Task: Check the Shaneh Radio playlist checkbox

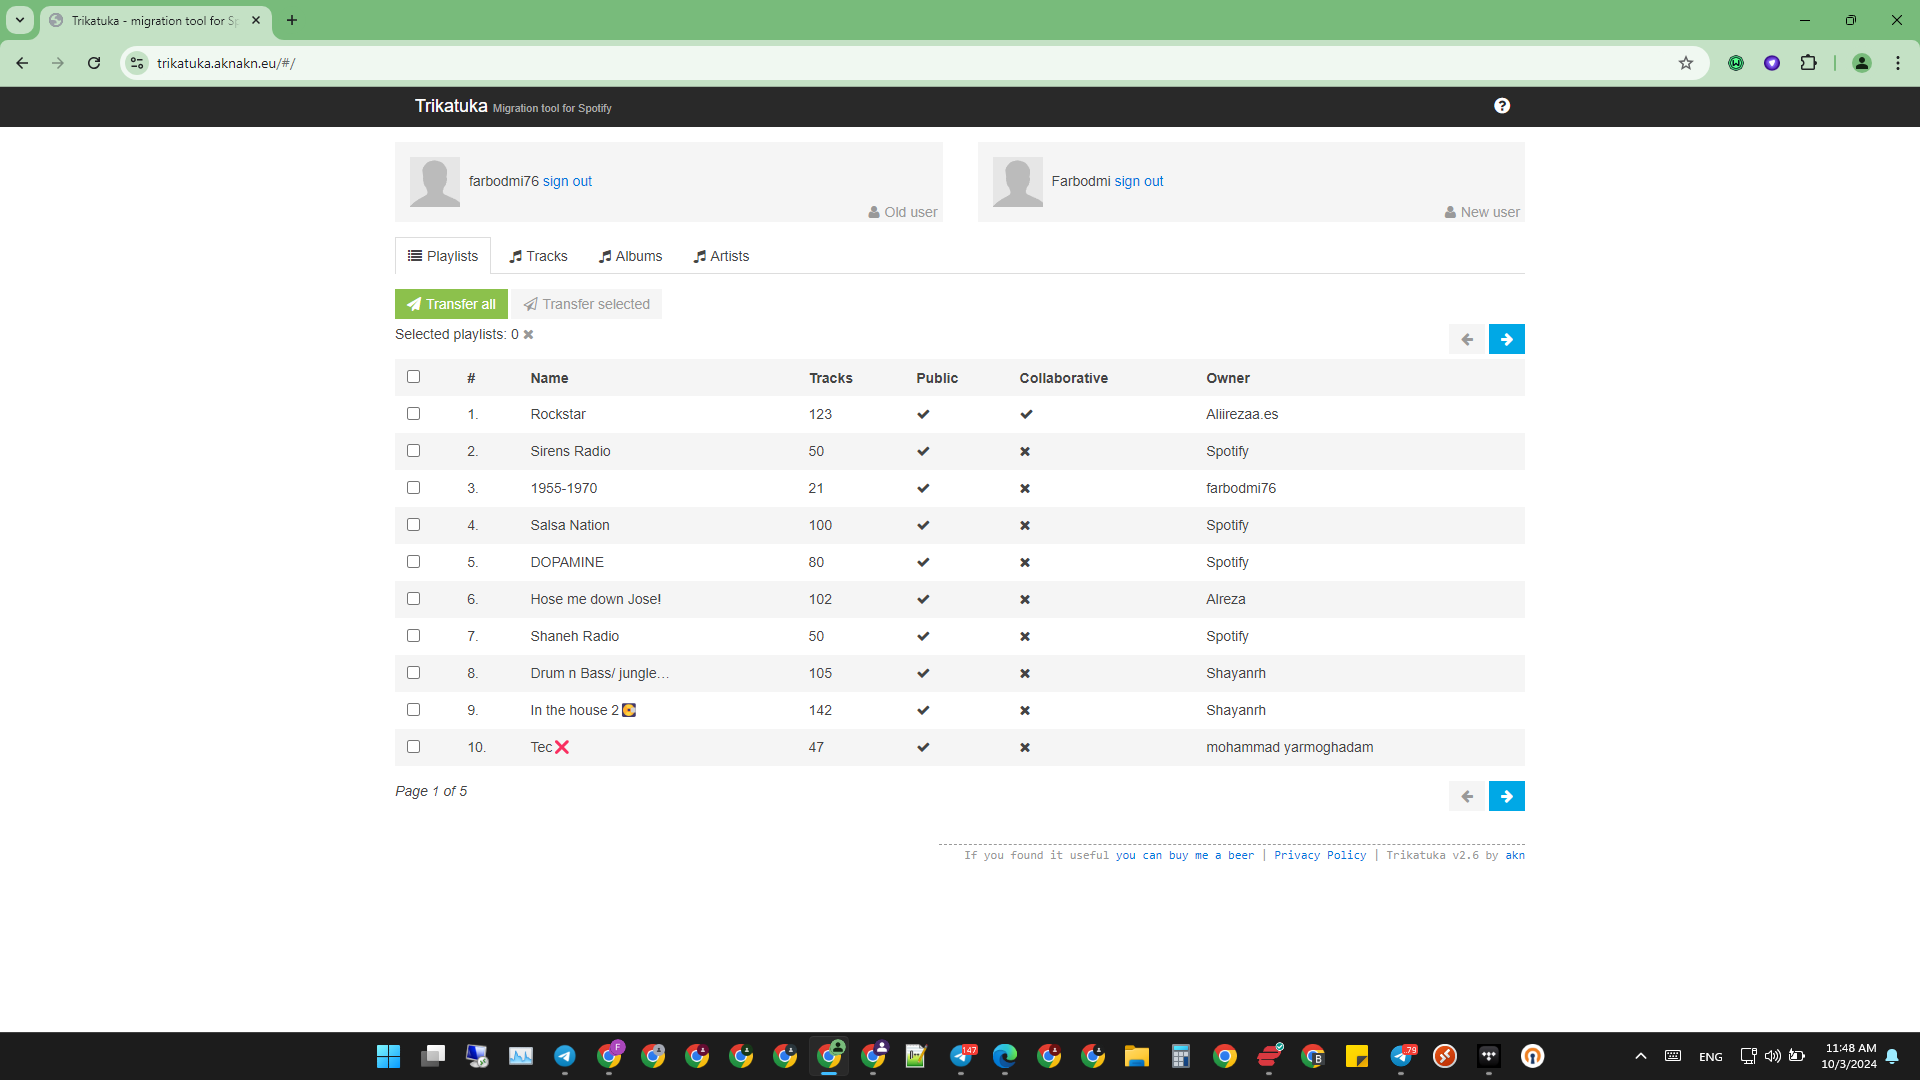Action: pos(413,636)
